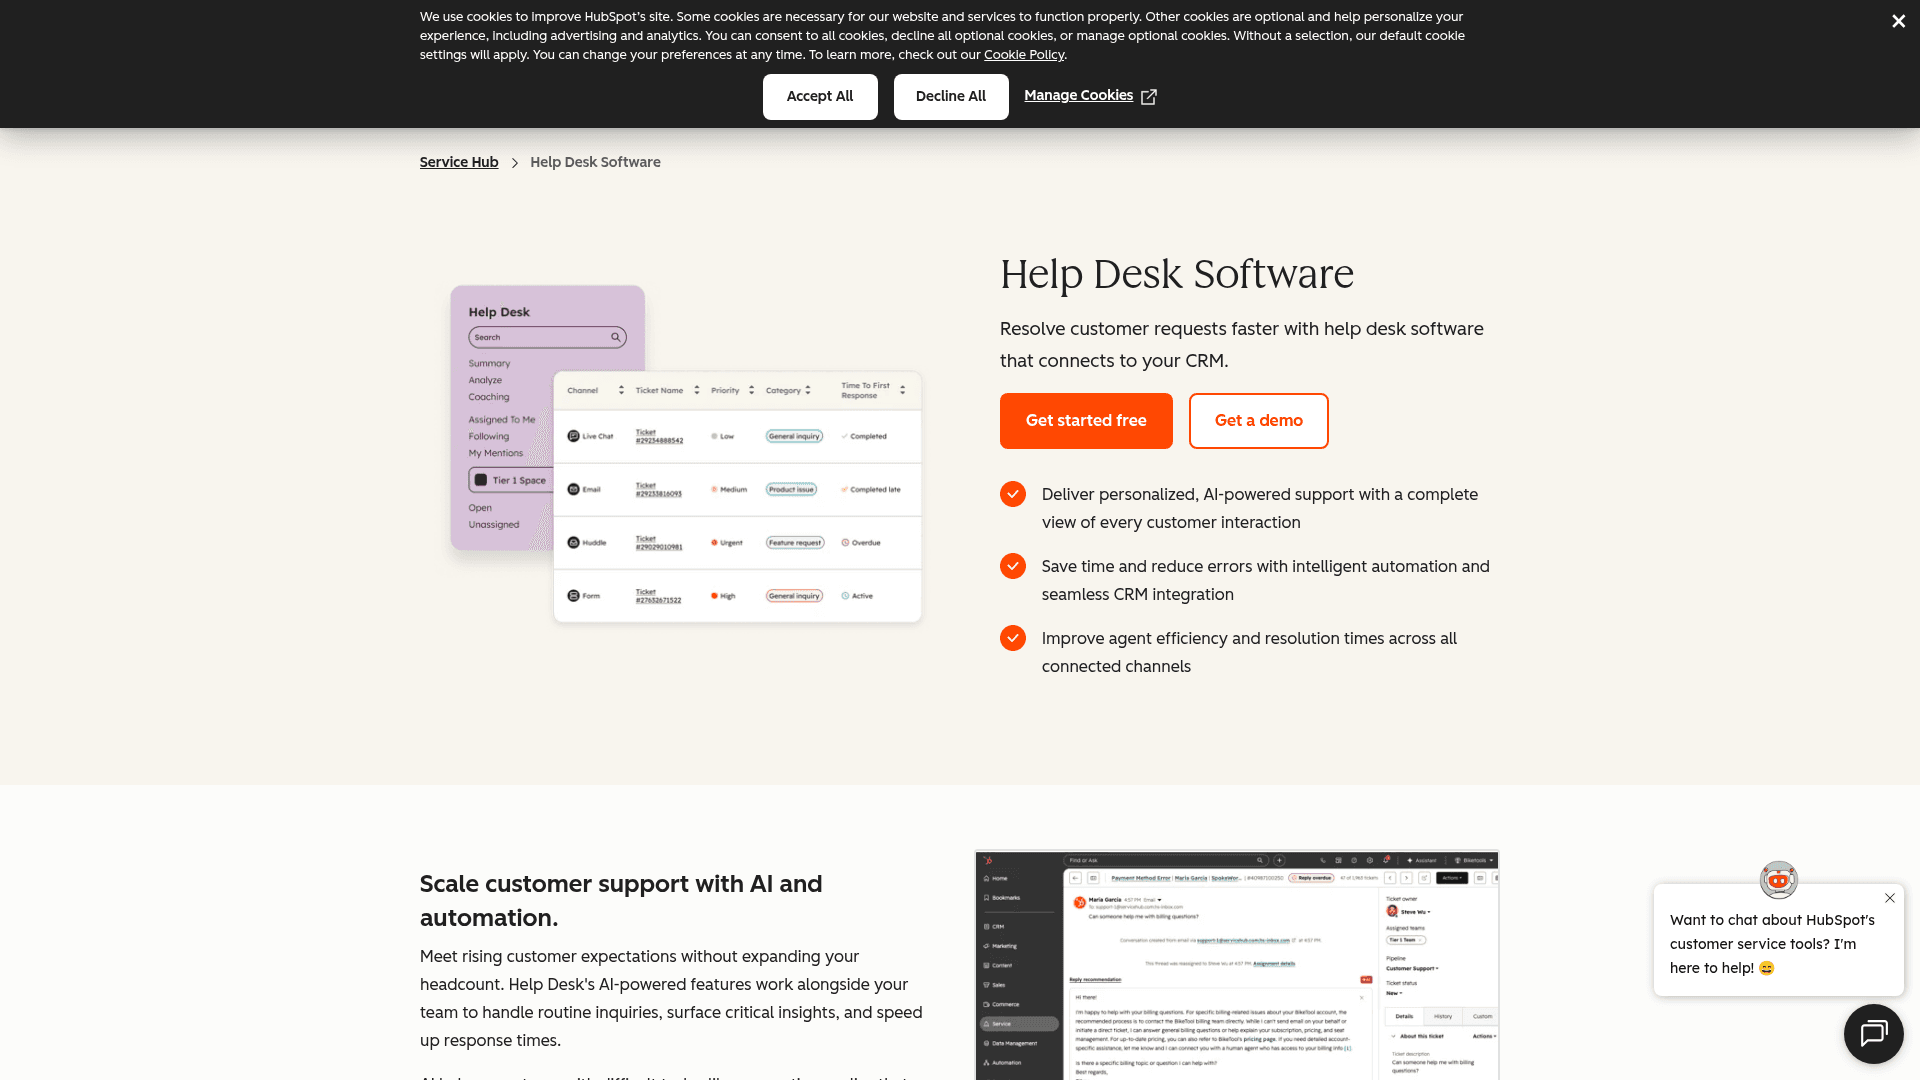Click the chatbot avatar icon
Viewport: 1920px width, 1080px height.
coord(1779,880)
